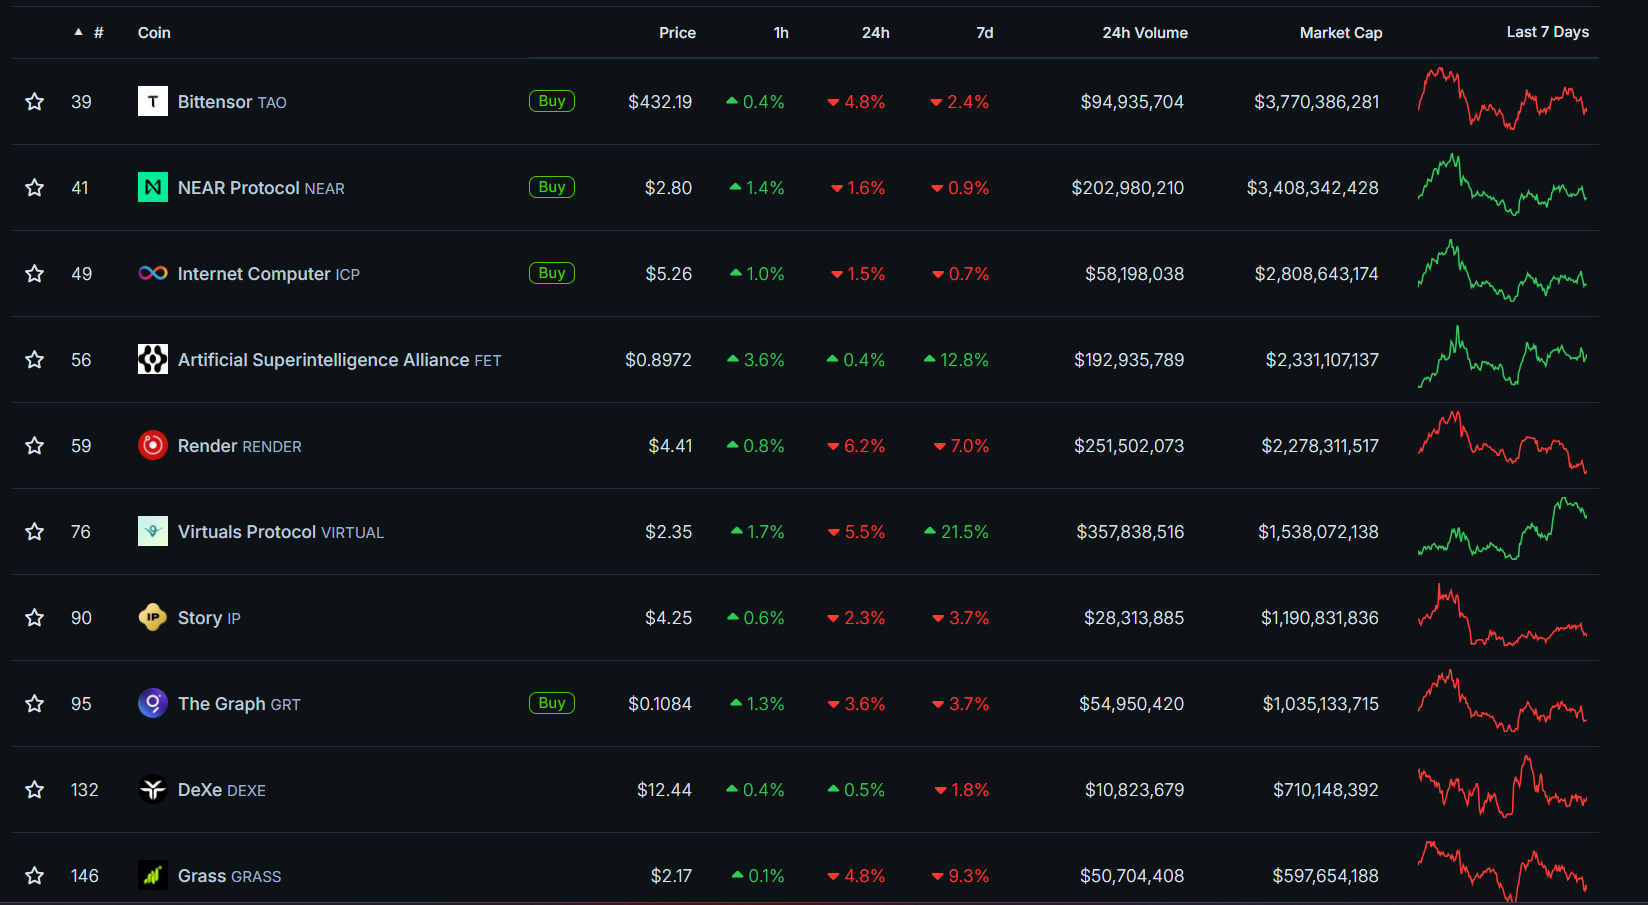1648x905 pixels.
Task: Open NEAR Protocol 7-day sparkline
Action: pos(1502,185)
